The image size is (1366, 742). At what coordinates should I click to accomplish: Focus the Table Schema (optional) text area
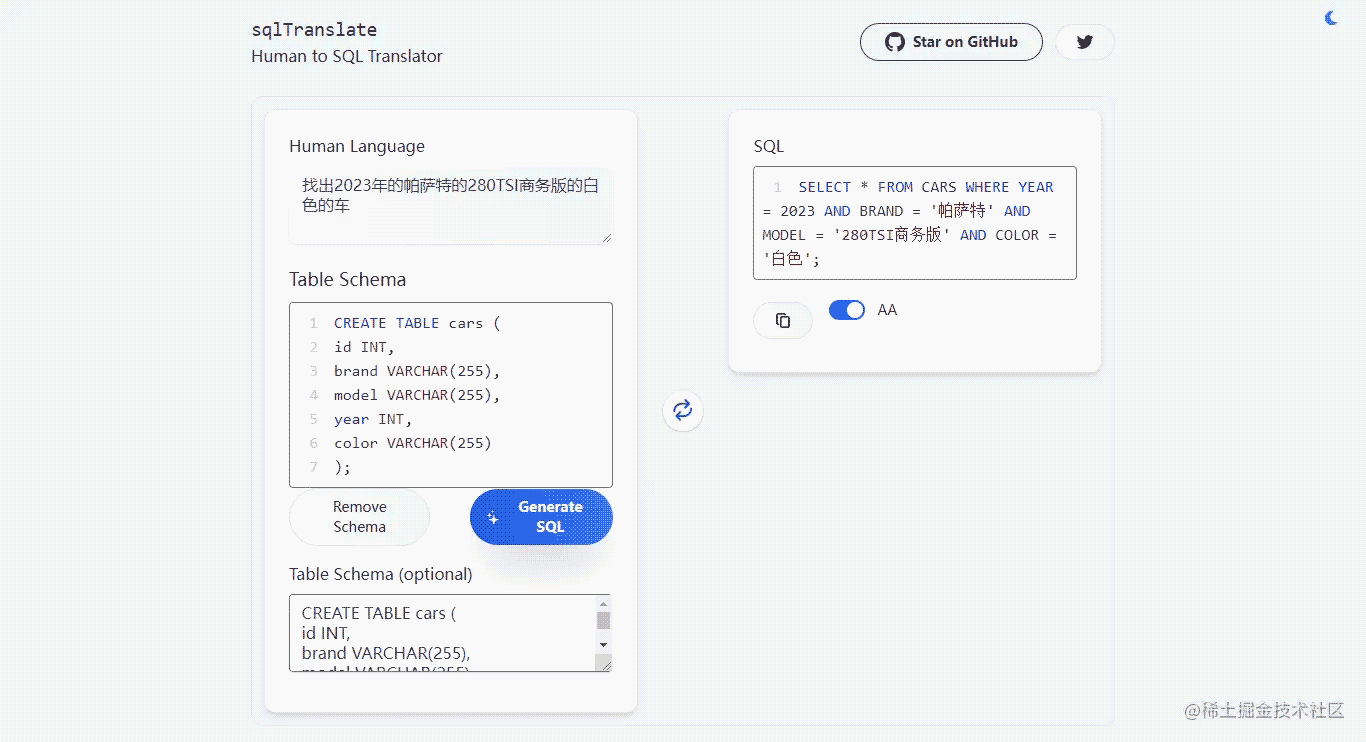coord(440,633)
